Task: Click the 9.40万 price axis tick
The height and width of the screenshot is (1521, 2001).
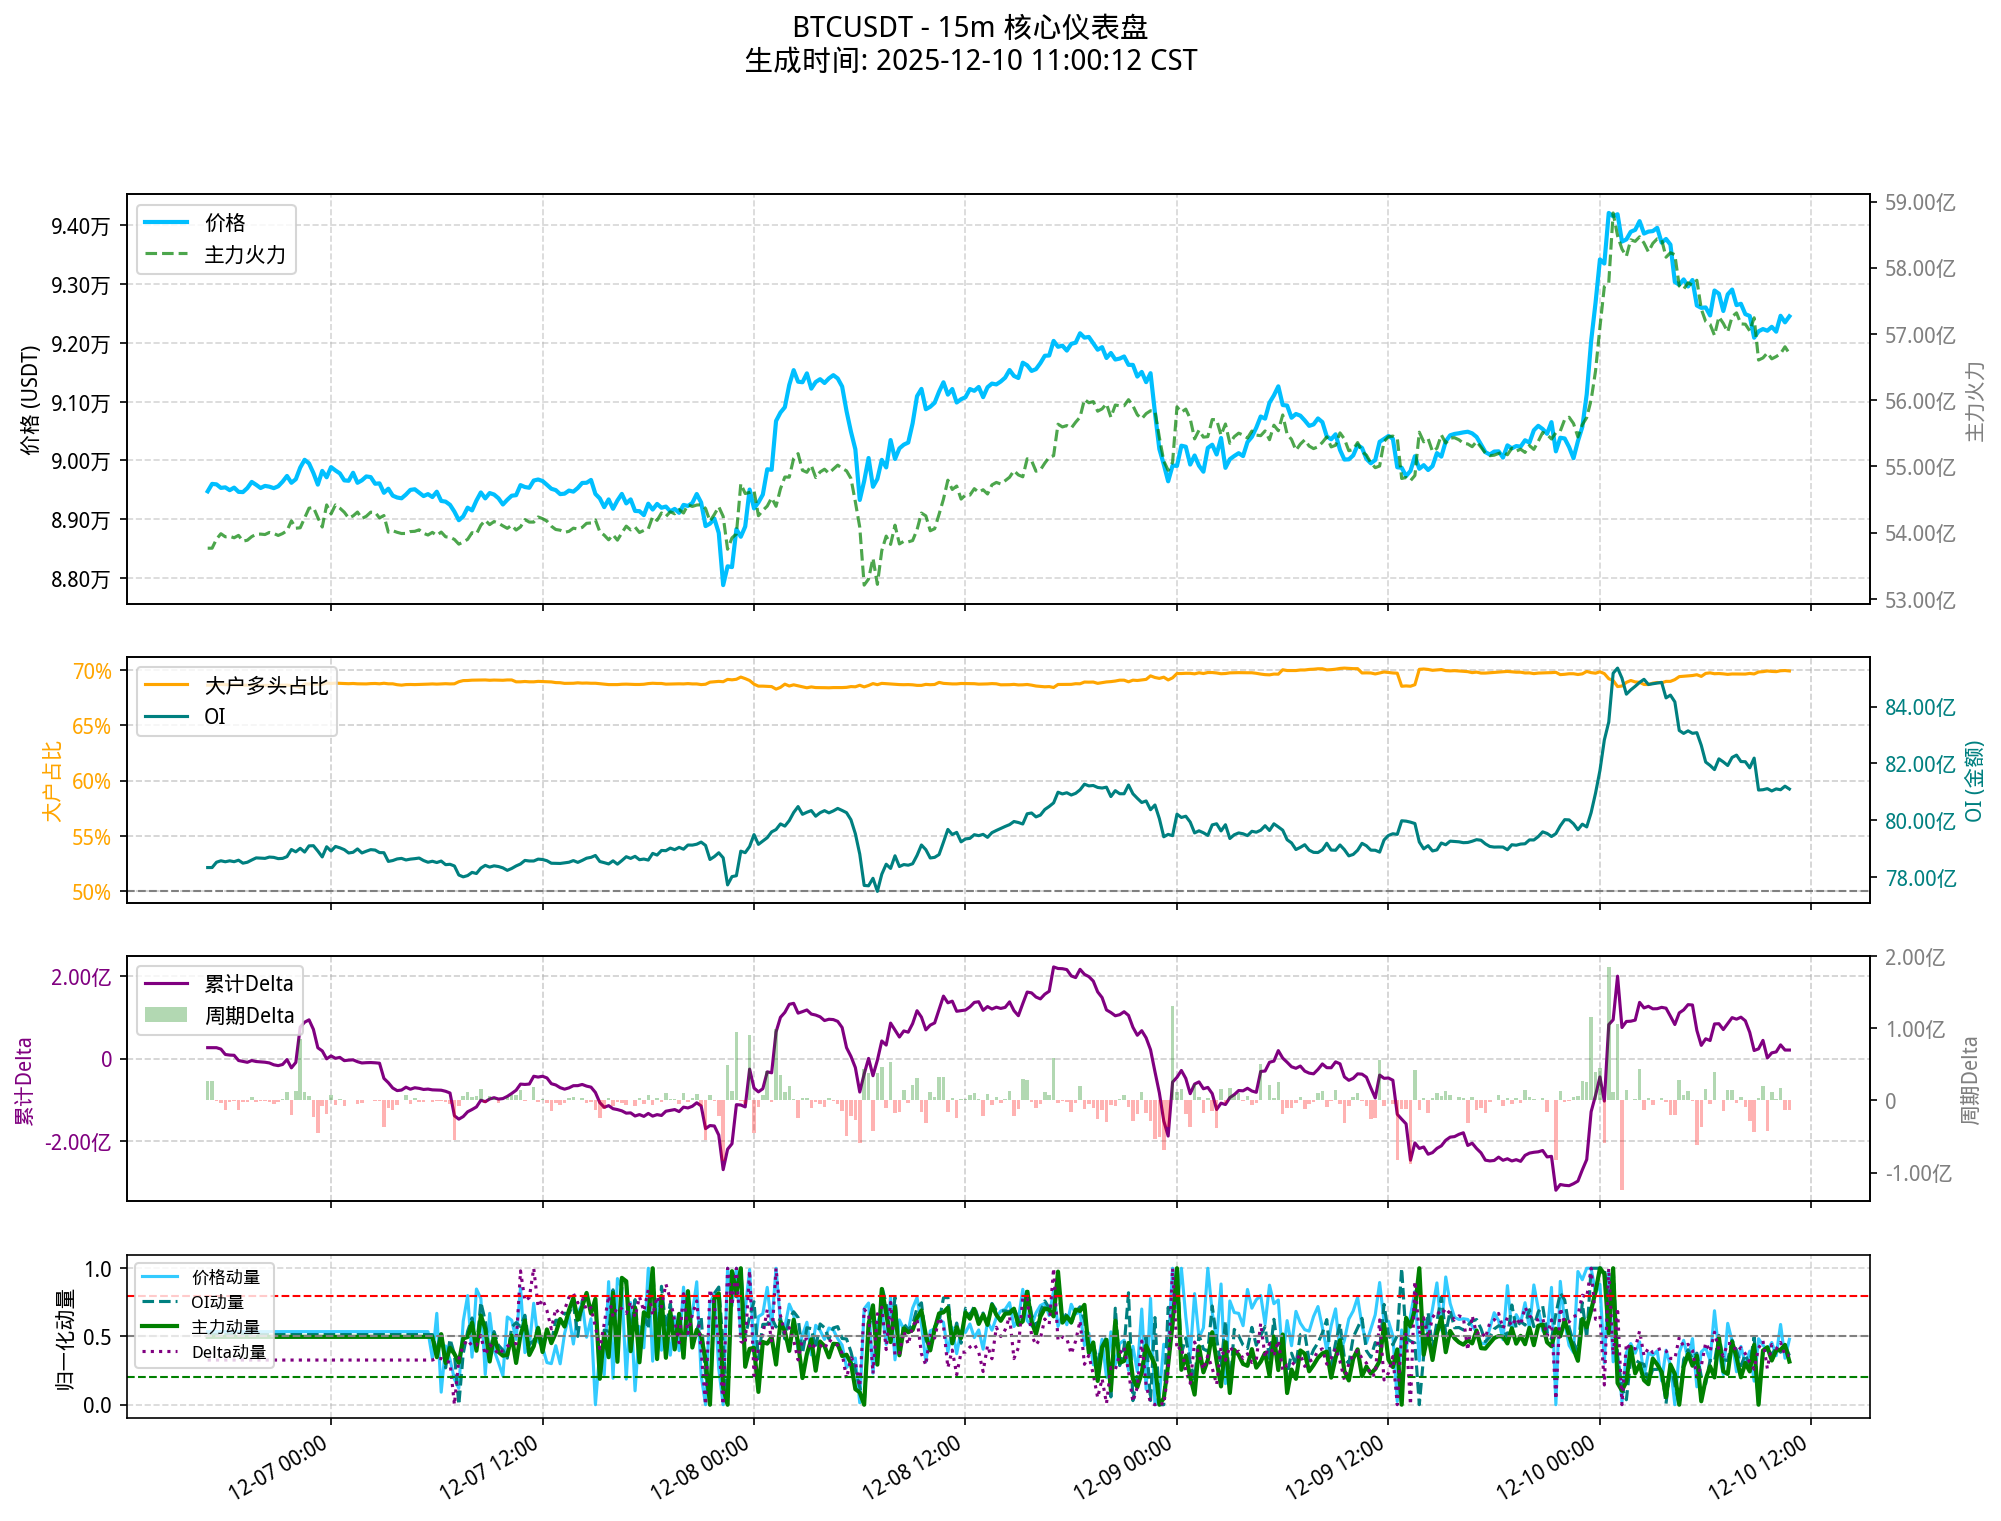Action: [80, 226]
